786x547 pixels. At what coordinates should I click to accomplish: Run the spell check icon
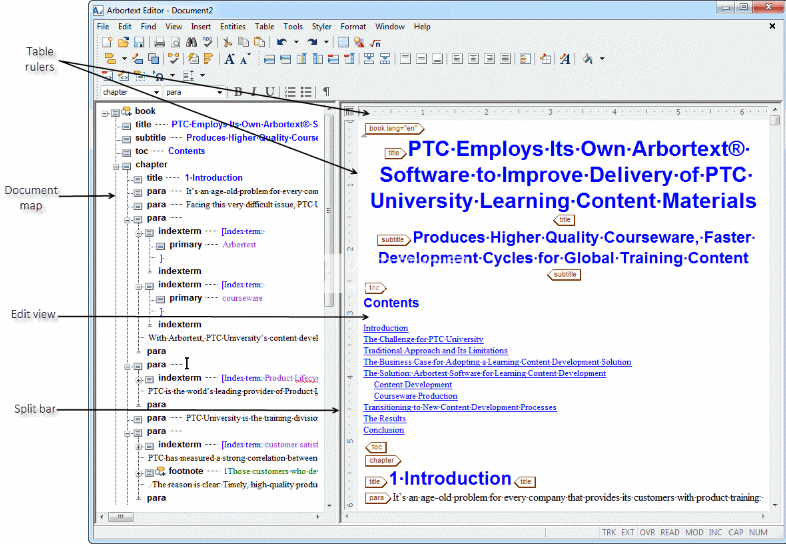pyautogui.click(x=207, y=42)
